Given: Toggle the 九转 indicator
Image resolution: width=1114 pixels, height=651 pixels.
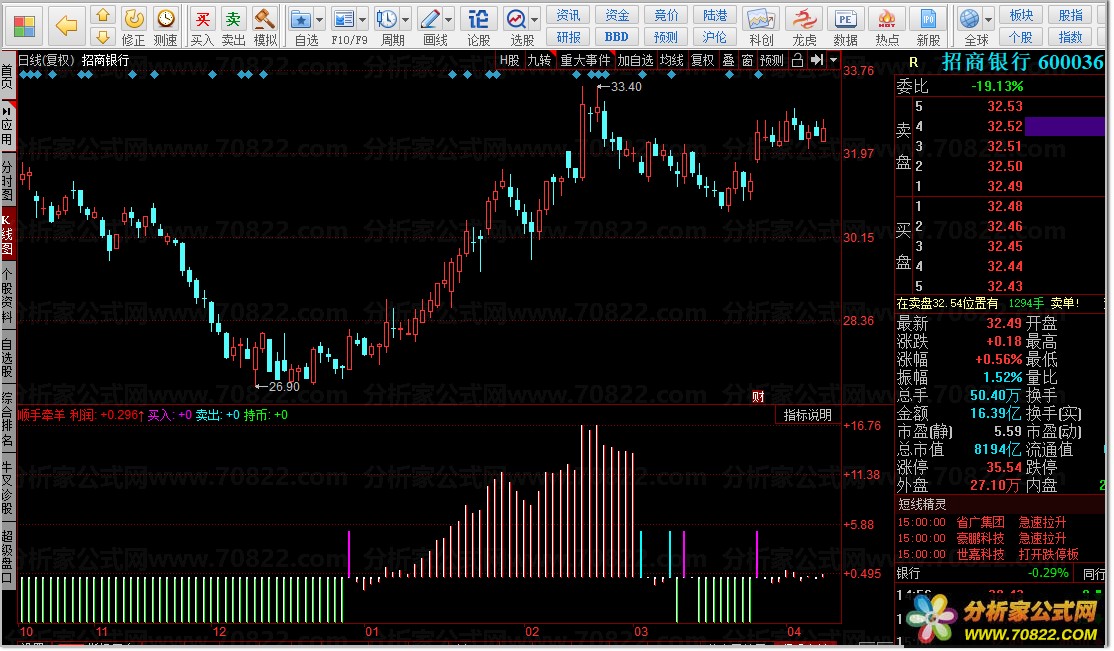Looking at the screenshot, I should [x=539, y=60].
